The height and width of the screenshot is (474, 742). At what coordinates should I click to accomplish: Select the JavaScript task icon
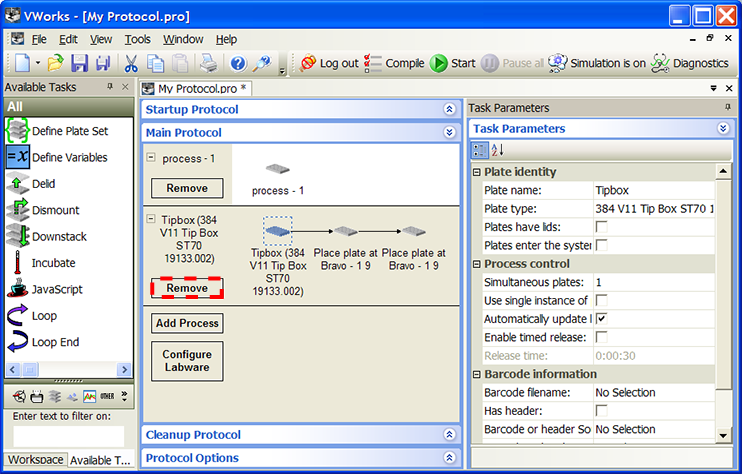pyautogui.click(x=17, y=289)
